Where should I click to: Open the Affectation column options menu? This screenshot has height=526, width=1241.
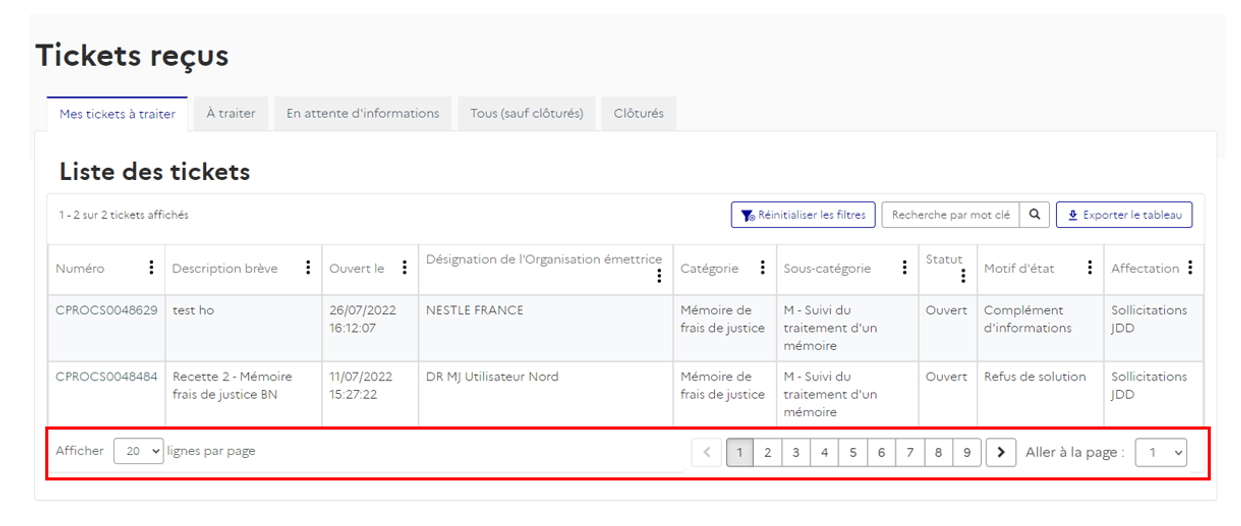(1189, 268)
